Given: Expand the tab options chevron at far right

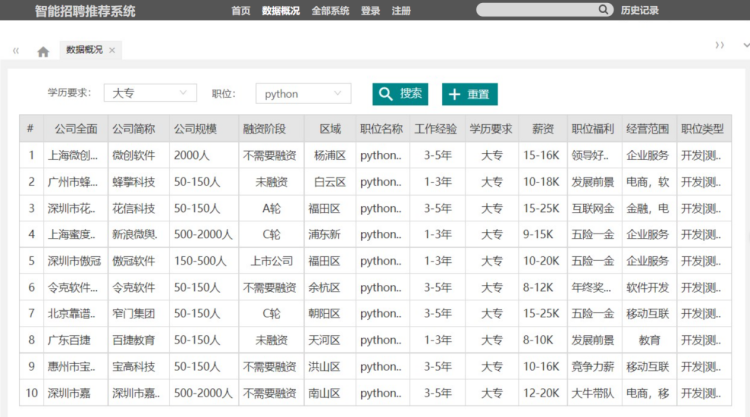Looking at the screenshot, I should coord(746,45).
